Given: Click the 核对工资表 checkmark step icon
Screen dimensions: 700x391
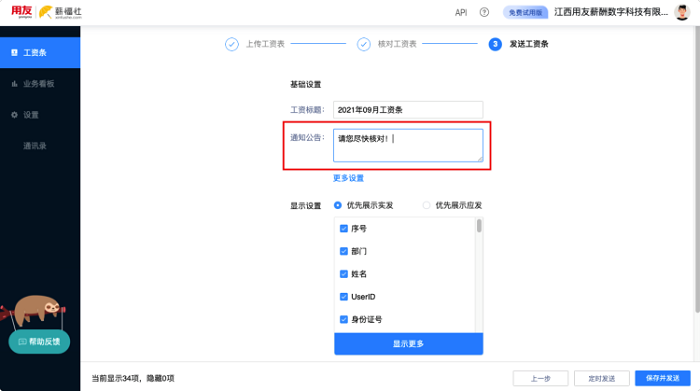Looking at the screenshot, I should coord(363,44).
